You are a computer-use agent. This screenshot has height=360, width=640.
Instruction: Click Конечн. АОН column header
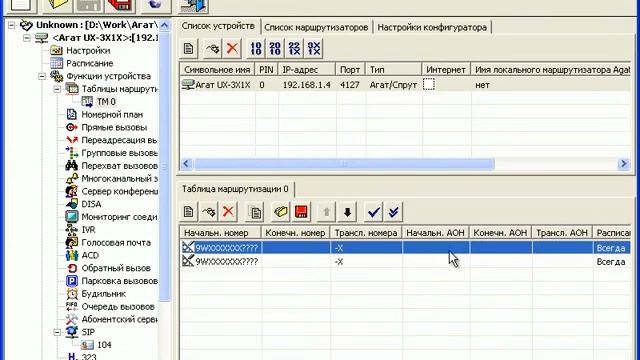500,233
